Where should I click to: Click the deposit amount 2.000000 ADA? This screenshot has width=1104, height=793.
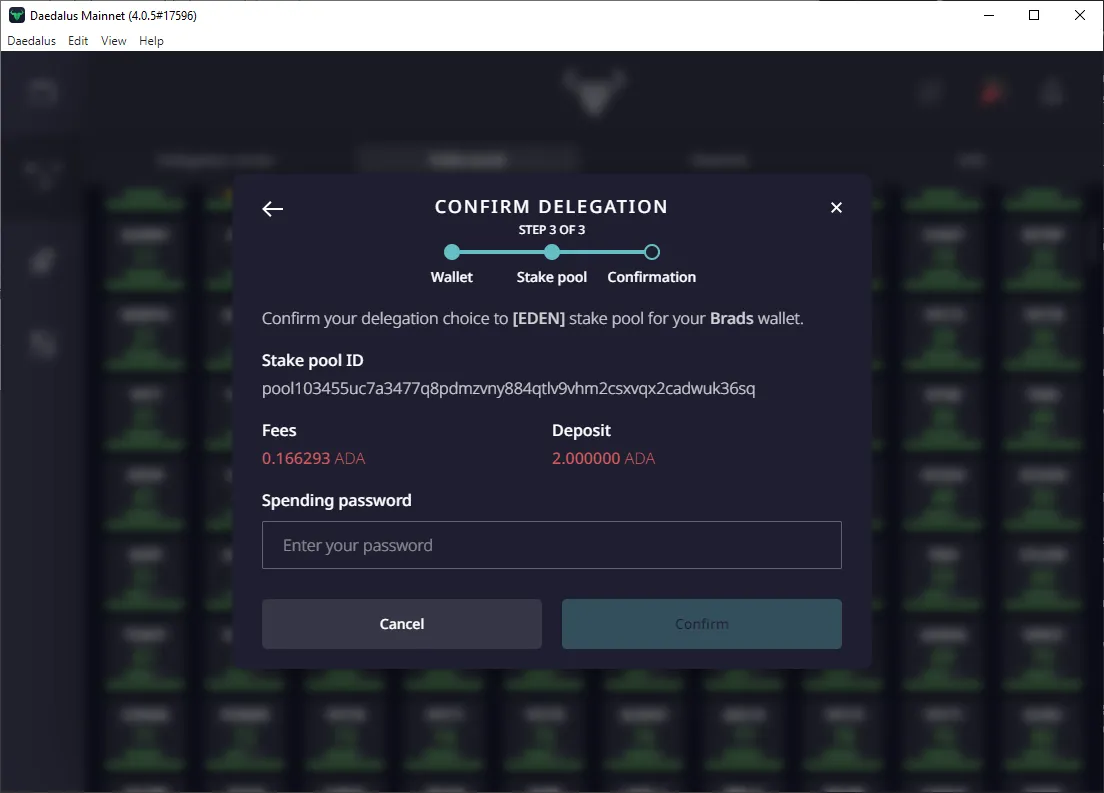603,458
